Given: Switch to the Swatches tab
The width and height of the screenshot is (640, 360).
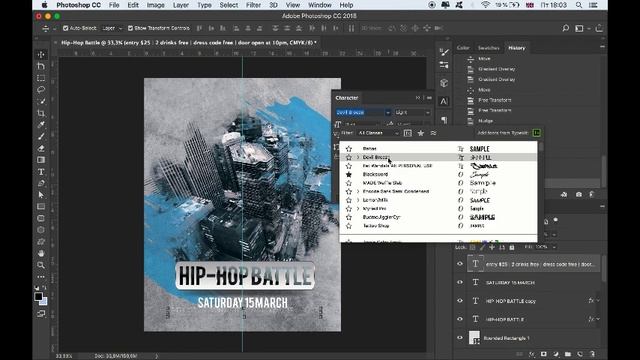Looking at the screenshot, I should coord(489,48).
